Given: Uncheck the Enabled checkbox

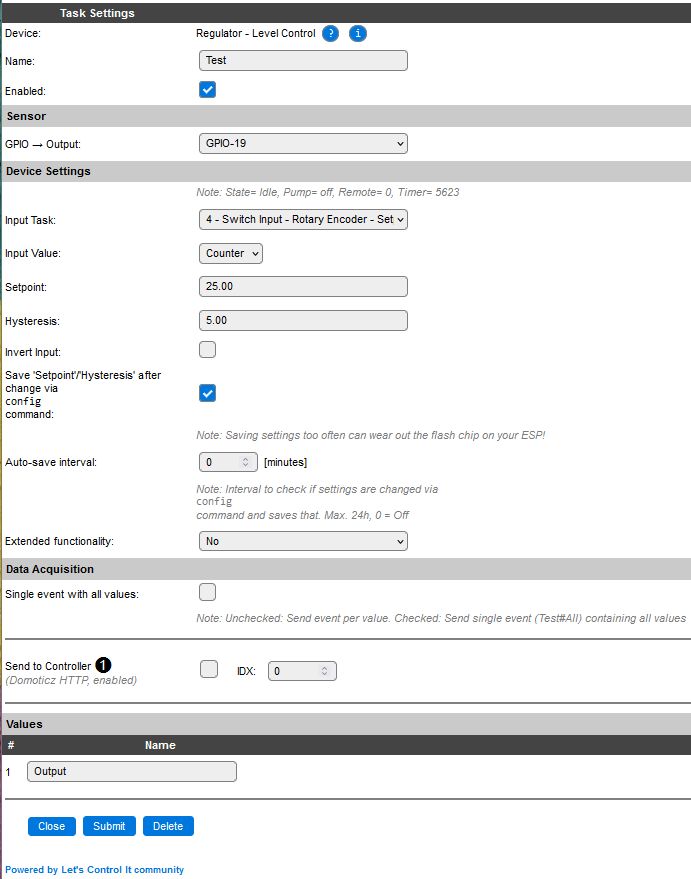Looking at the screenshot, I should point(207,90).
